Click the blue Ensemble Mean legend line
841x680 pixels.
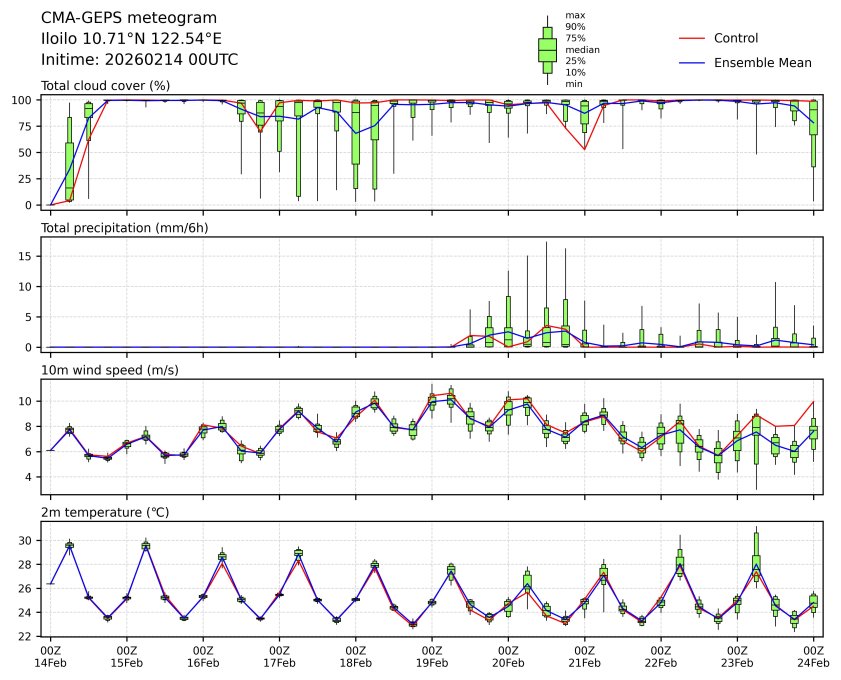(x=692, y=62)
